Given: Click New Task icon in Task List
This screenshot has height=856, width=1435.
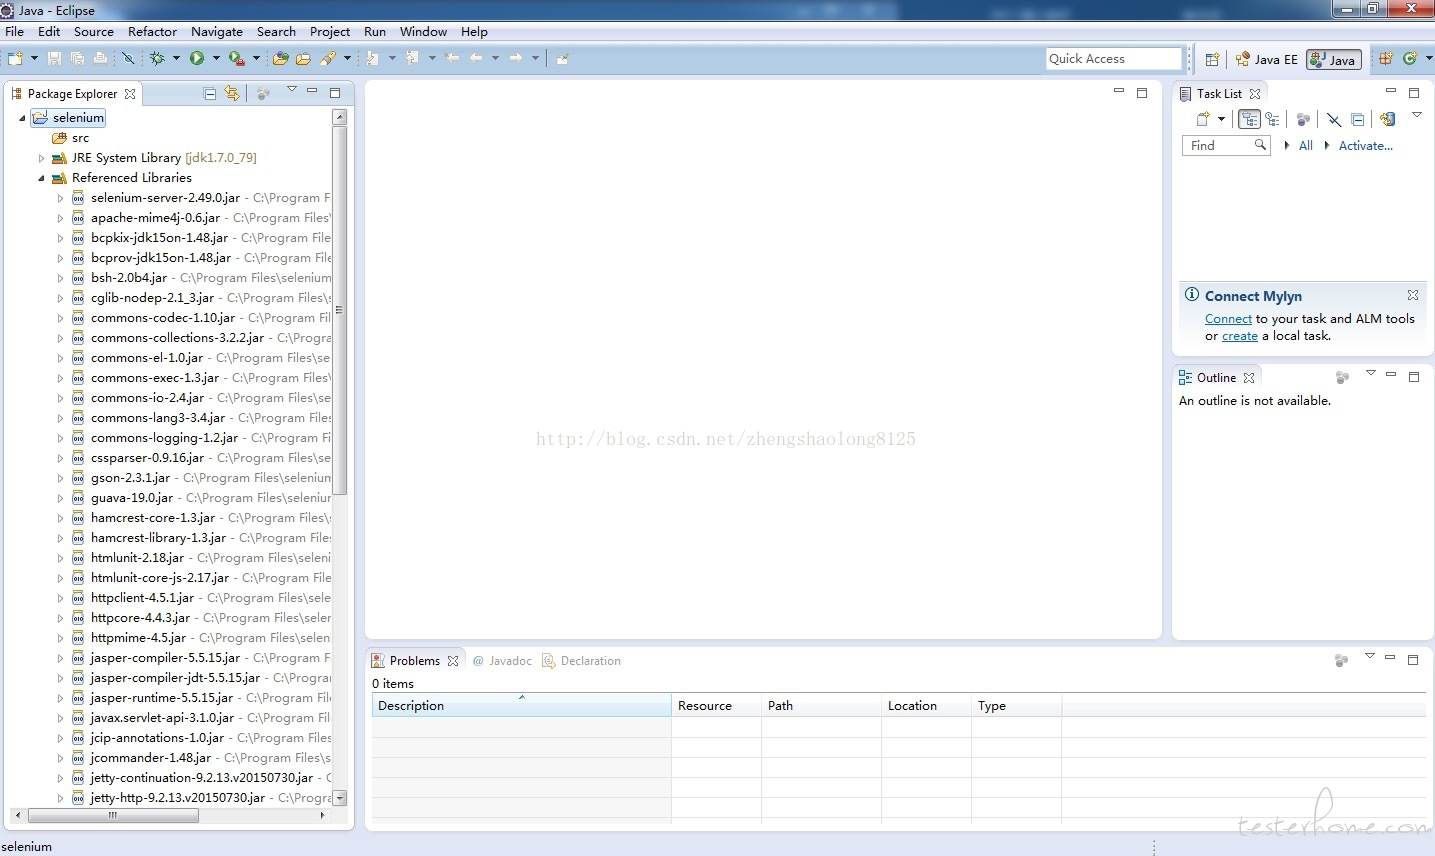Looking at the screenshot, I should click(x=1203, y=119).
